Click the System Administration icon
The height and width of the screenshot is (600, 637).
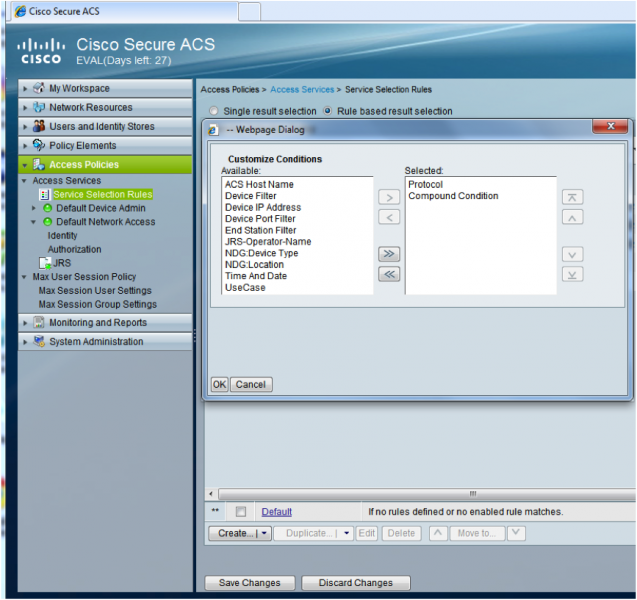pyautogui.click(x=39, y=341)
